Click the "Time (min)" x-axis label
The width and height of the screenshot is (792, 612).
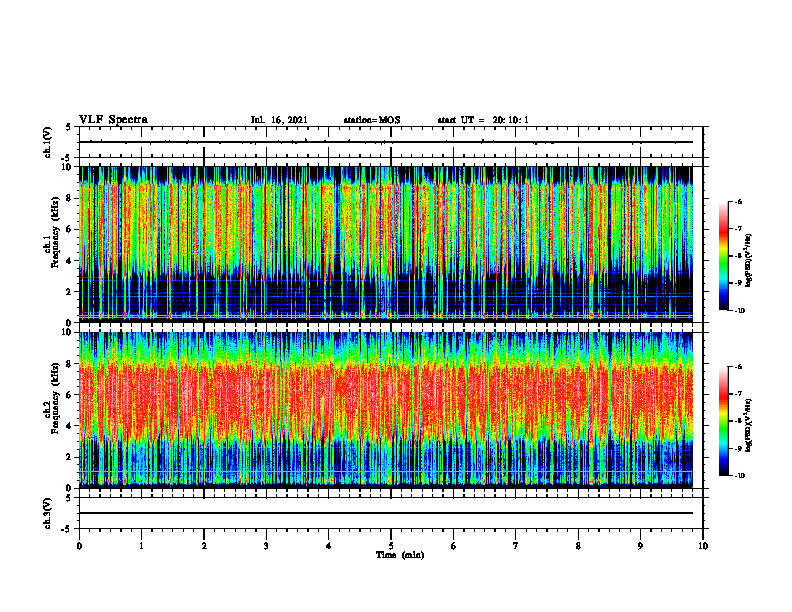(x=400, y=555)
